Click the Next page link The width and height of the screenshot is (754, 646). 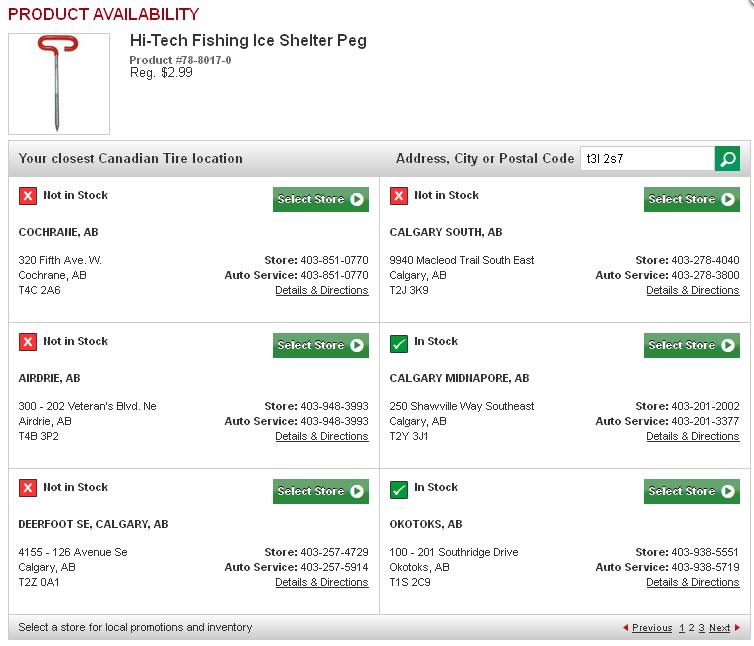[719, 628]
